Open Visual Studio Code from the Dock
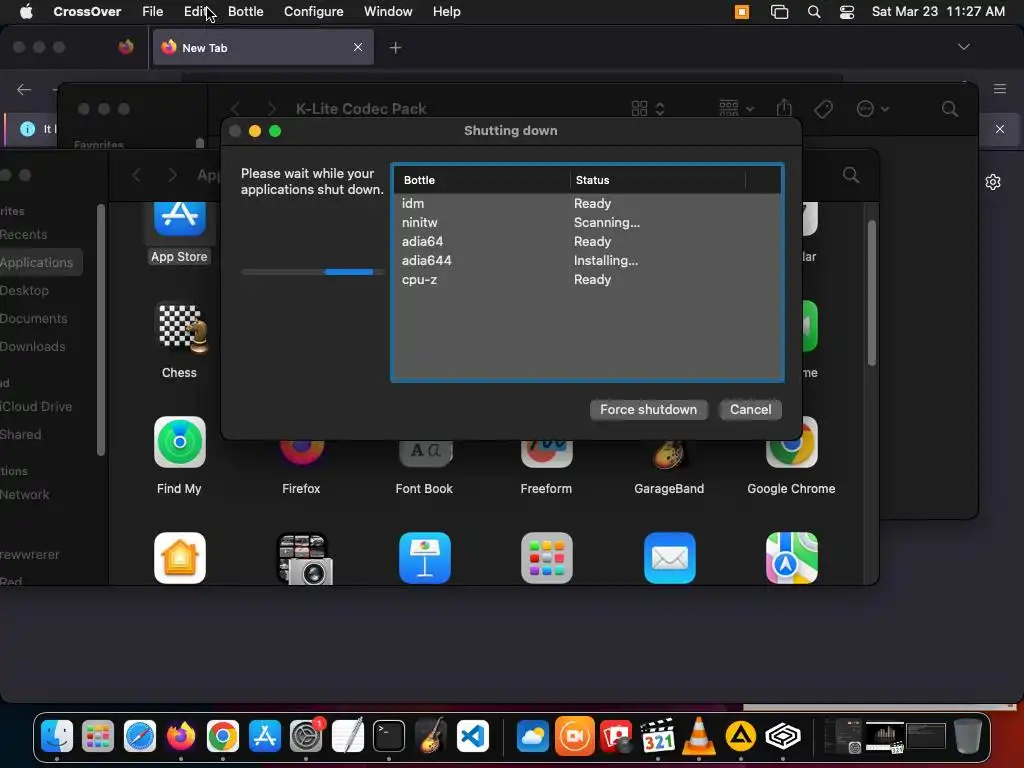The width and height of the screenshot is (1024, 768). click(473, 737)
